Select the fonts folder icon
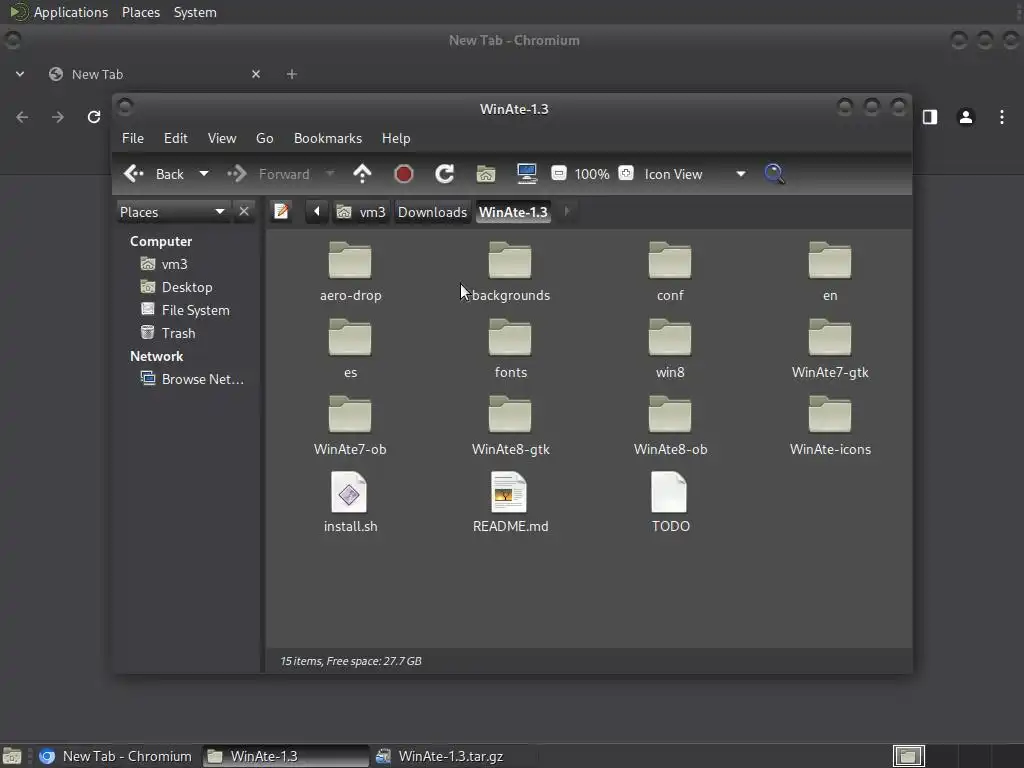1024x768 pixels. point(510,338)
